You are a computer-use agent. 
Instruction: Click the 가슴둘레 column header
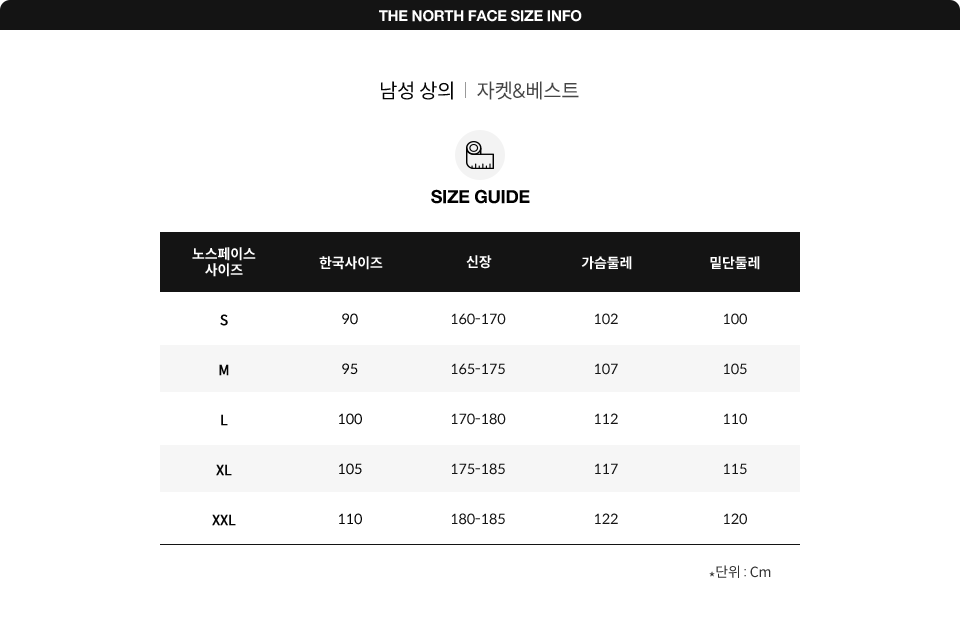tap(607, 263)
